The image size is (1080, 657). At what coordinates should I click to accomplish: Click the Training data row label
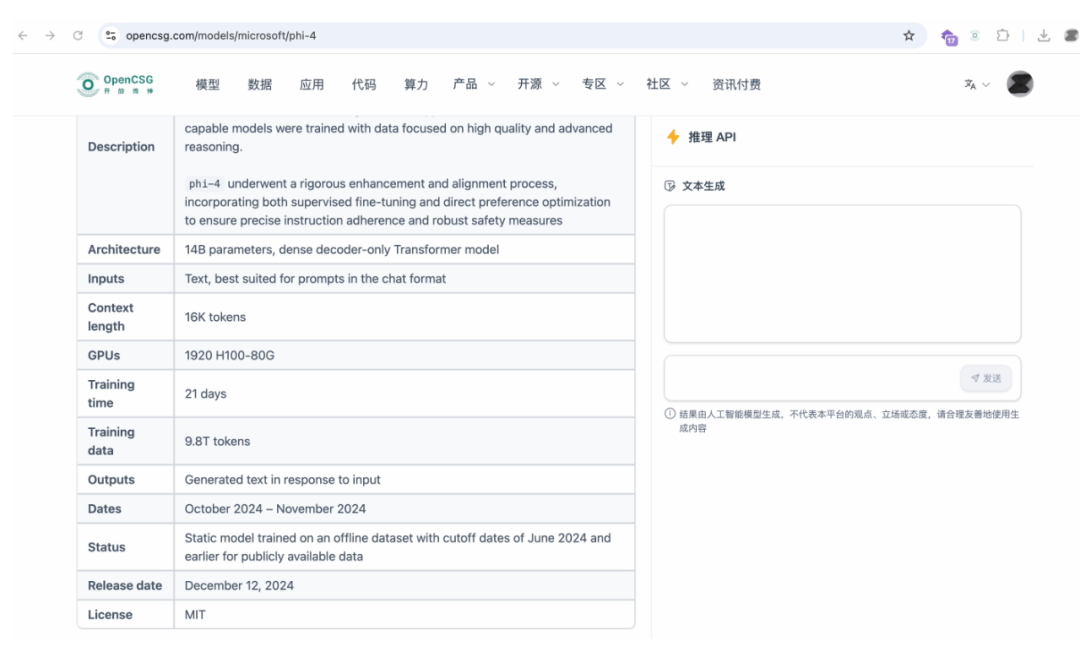111,441
